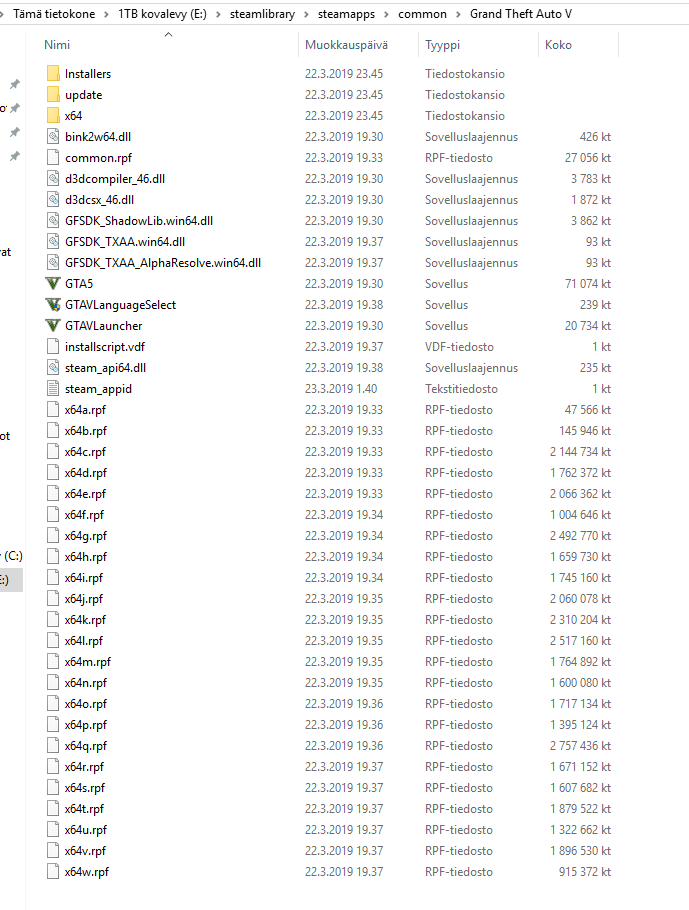Viewport: 689px width, 910px height.
Task: Select the x64b.rpf file icon
Action: (x=53, y=431)
